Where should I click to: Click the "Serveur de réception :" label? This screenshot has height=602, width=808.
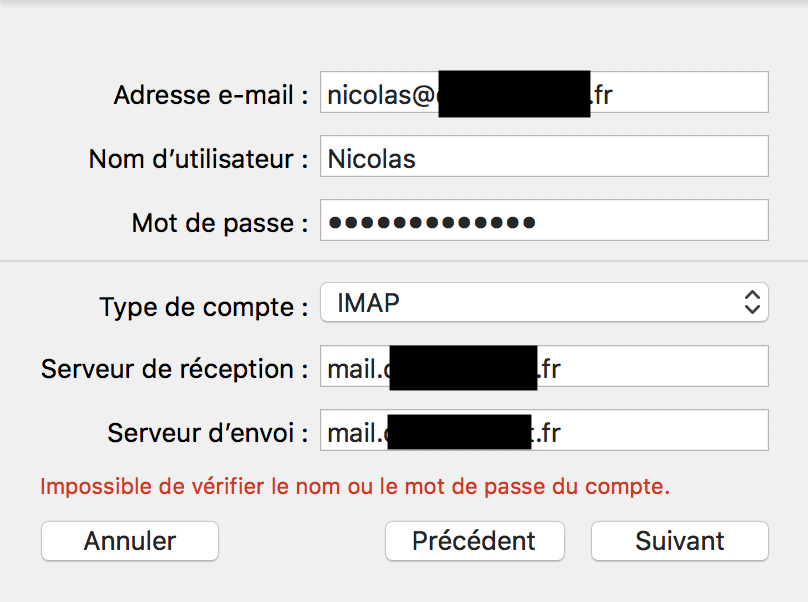tap(174, 369)
